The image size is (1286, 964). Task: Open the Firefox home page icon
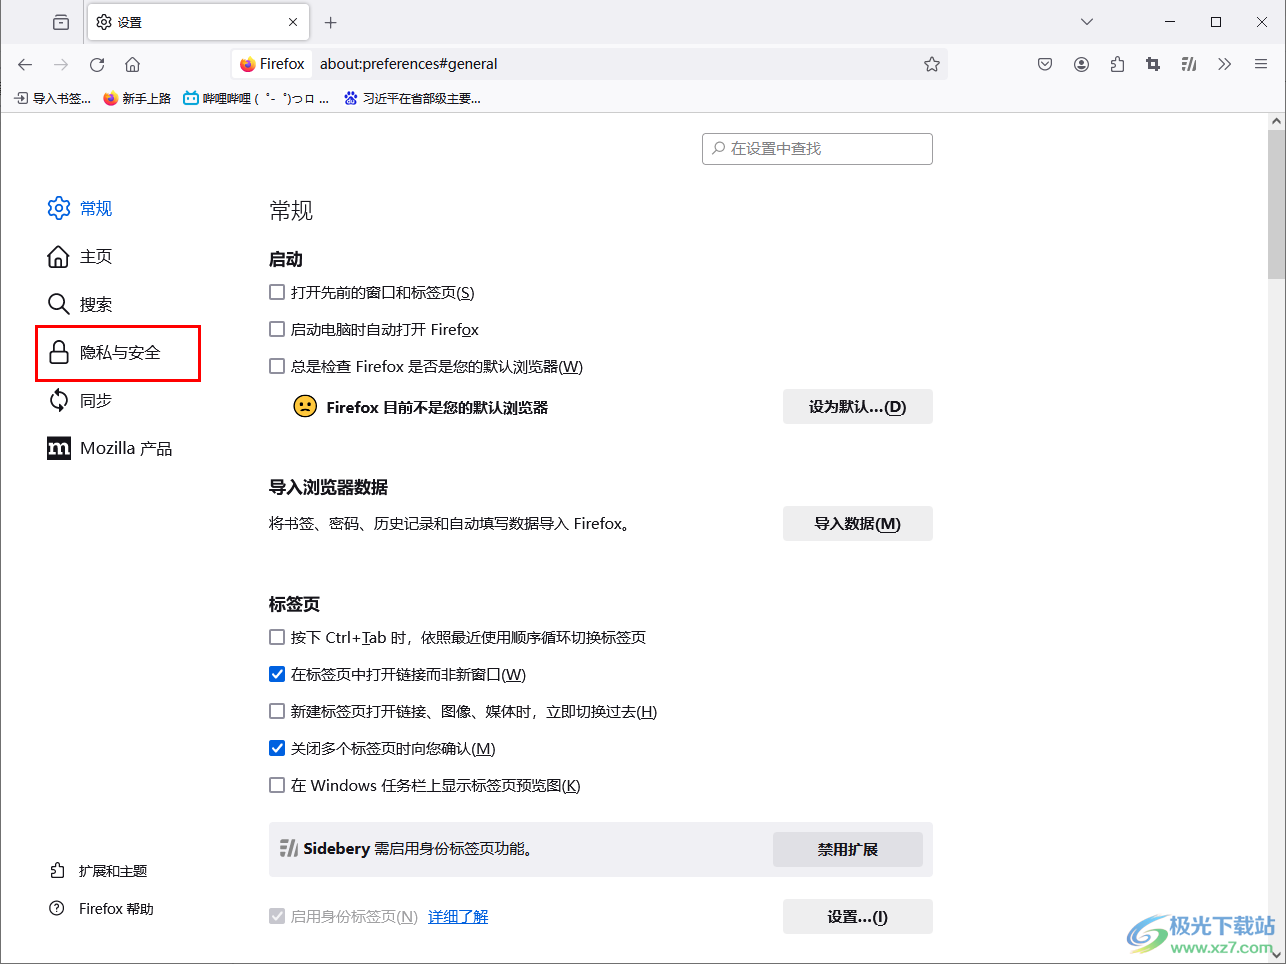[x=132, y=64]
